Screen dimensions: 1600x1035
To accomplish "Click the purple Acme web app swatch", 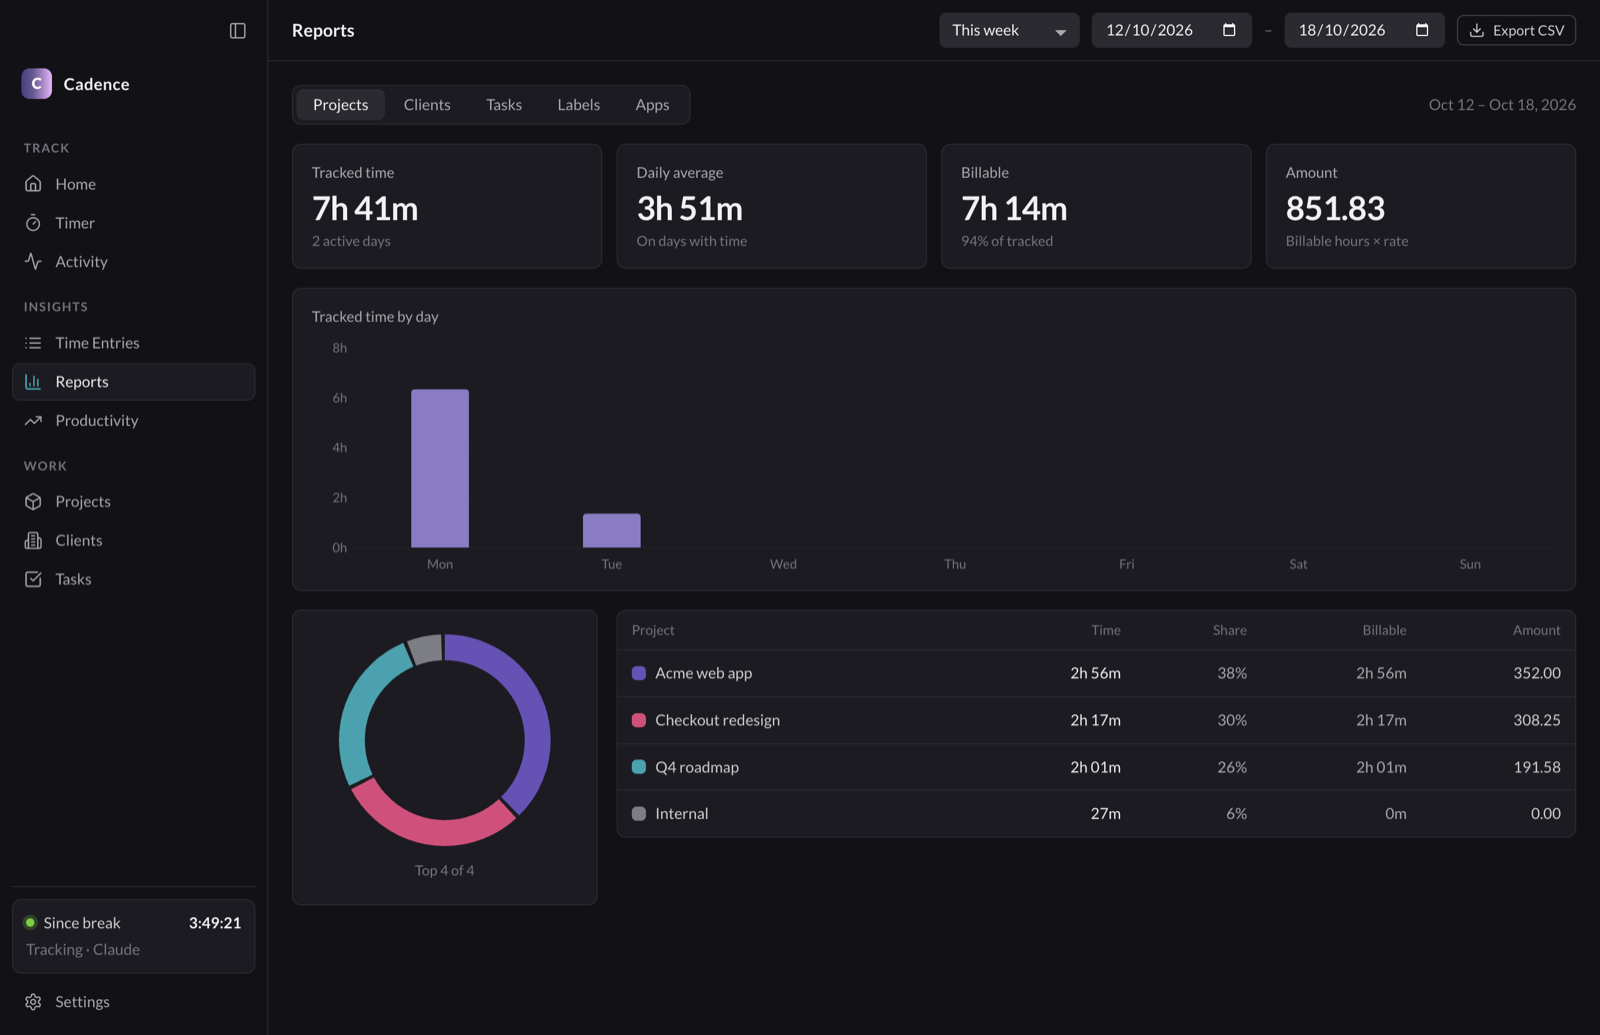I will pyautogui.click(x=639, y=673).
